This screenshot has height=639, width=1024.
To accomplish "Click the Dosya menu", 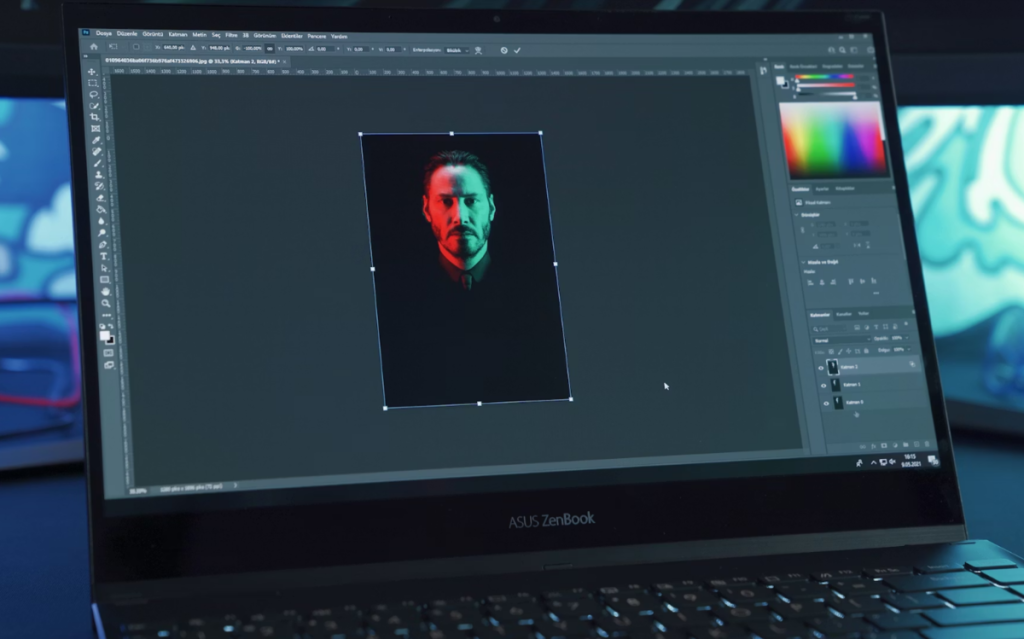I will pyautogui.click(x=106, y=33).
